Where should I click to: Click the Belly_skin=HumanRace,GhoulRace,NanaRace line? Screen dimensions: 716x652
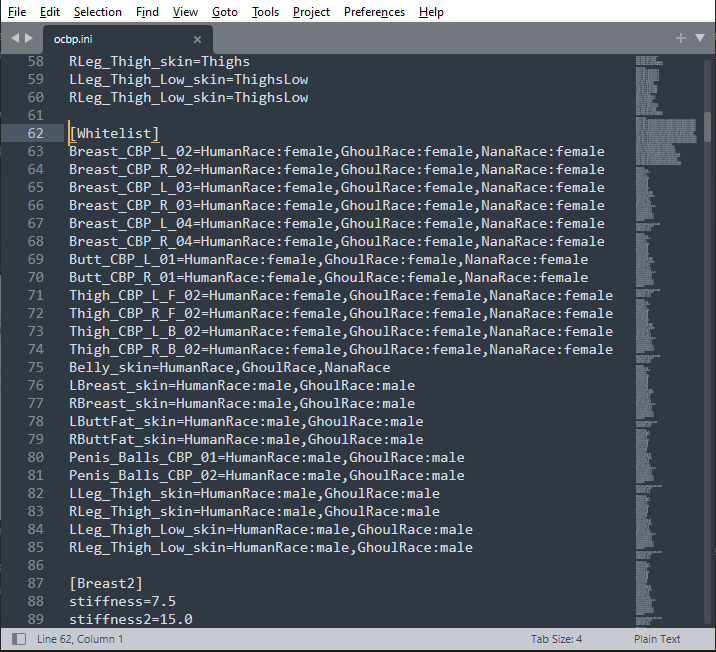230,368
